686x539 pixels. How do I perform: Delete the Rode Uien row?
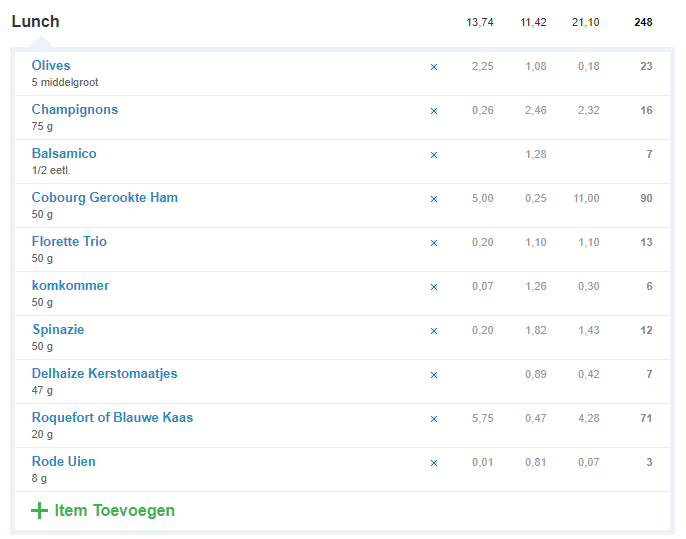[x=434, y=463]
